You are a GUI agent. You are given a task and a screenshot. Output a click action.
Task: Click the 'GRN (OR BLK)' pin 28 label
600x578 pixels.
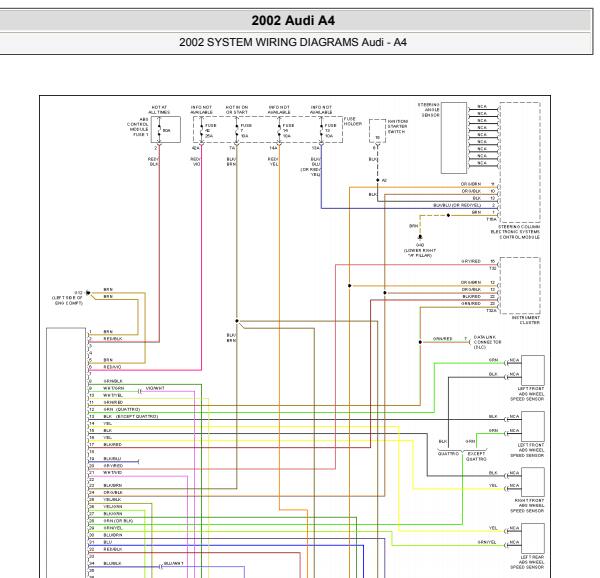point(118,521)
